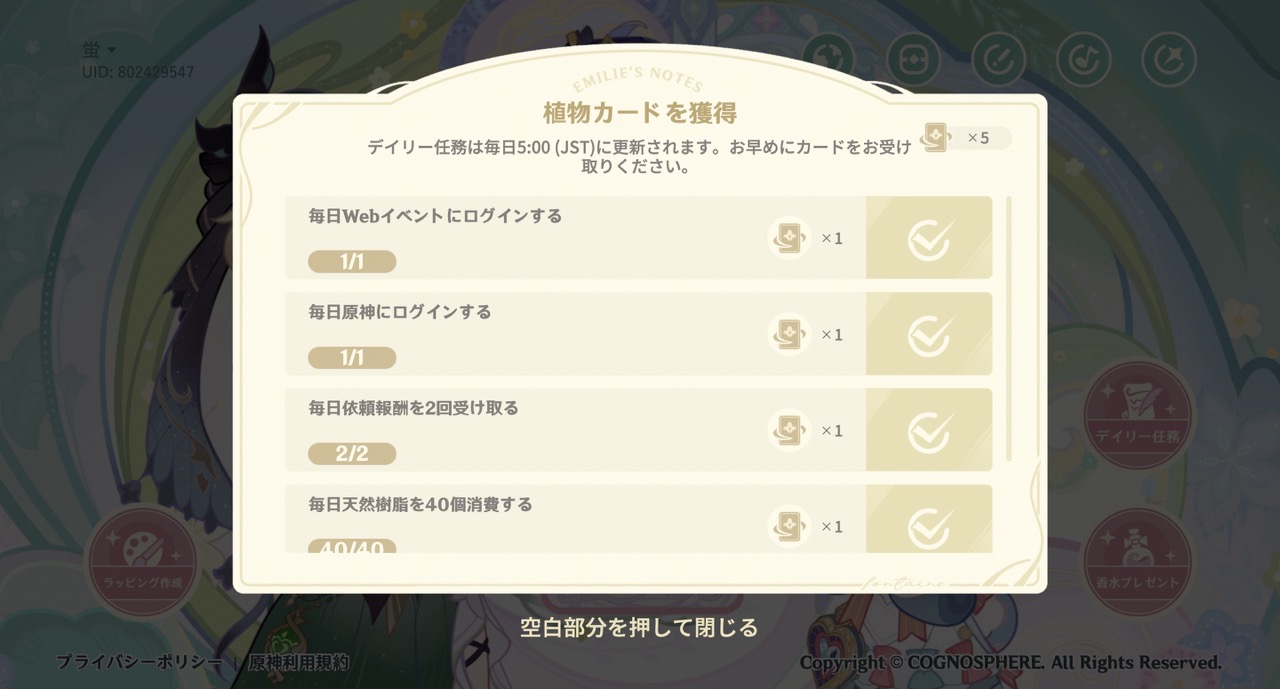Claim the 毎日Webイベントにログインする reward checkmark
The height and width of the screenshot is (689, 1280).
coord(929,238)
